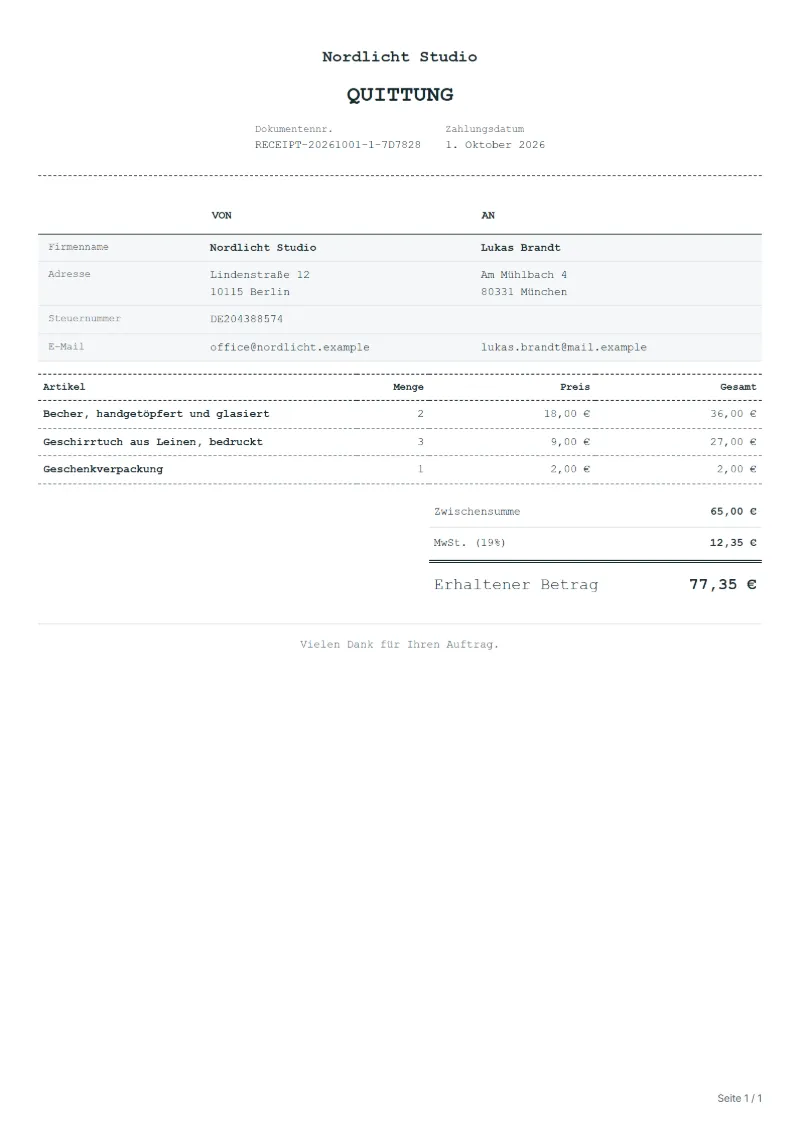The width and height of the screenshot is (800, 1131).
Task: Select the recipient name Lukas Brandt
Action: 521,247
